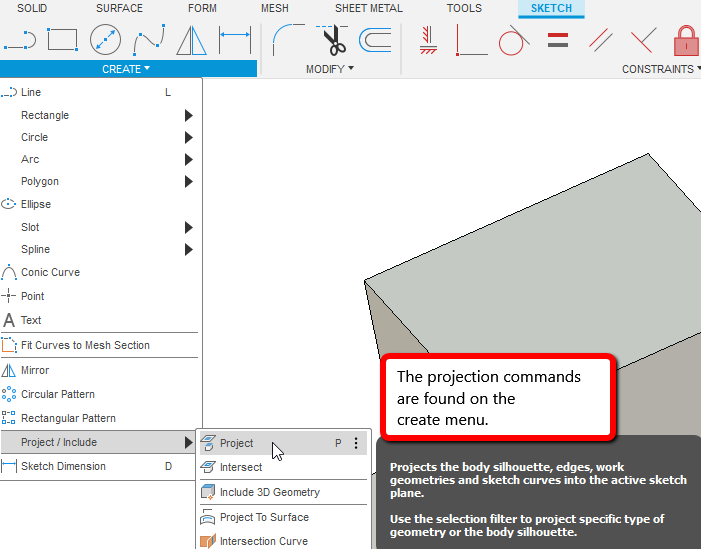Viewport: 701px width, 549px height.
Task: Select the Center Diameter Circle toolbar icon
Action: (105, 40)
